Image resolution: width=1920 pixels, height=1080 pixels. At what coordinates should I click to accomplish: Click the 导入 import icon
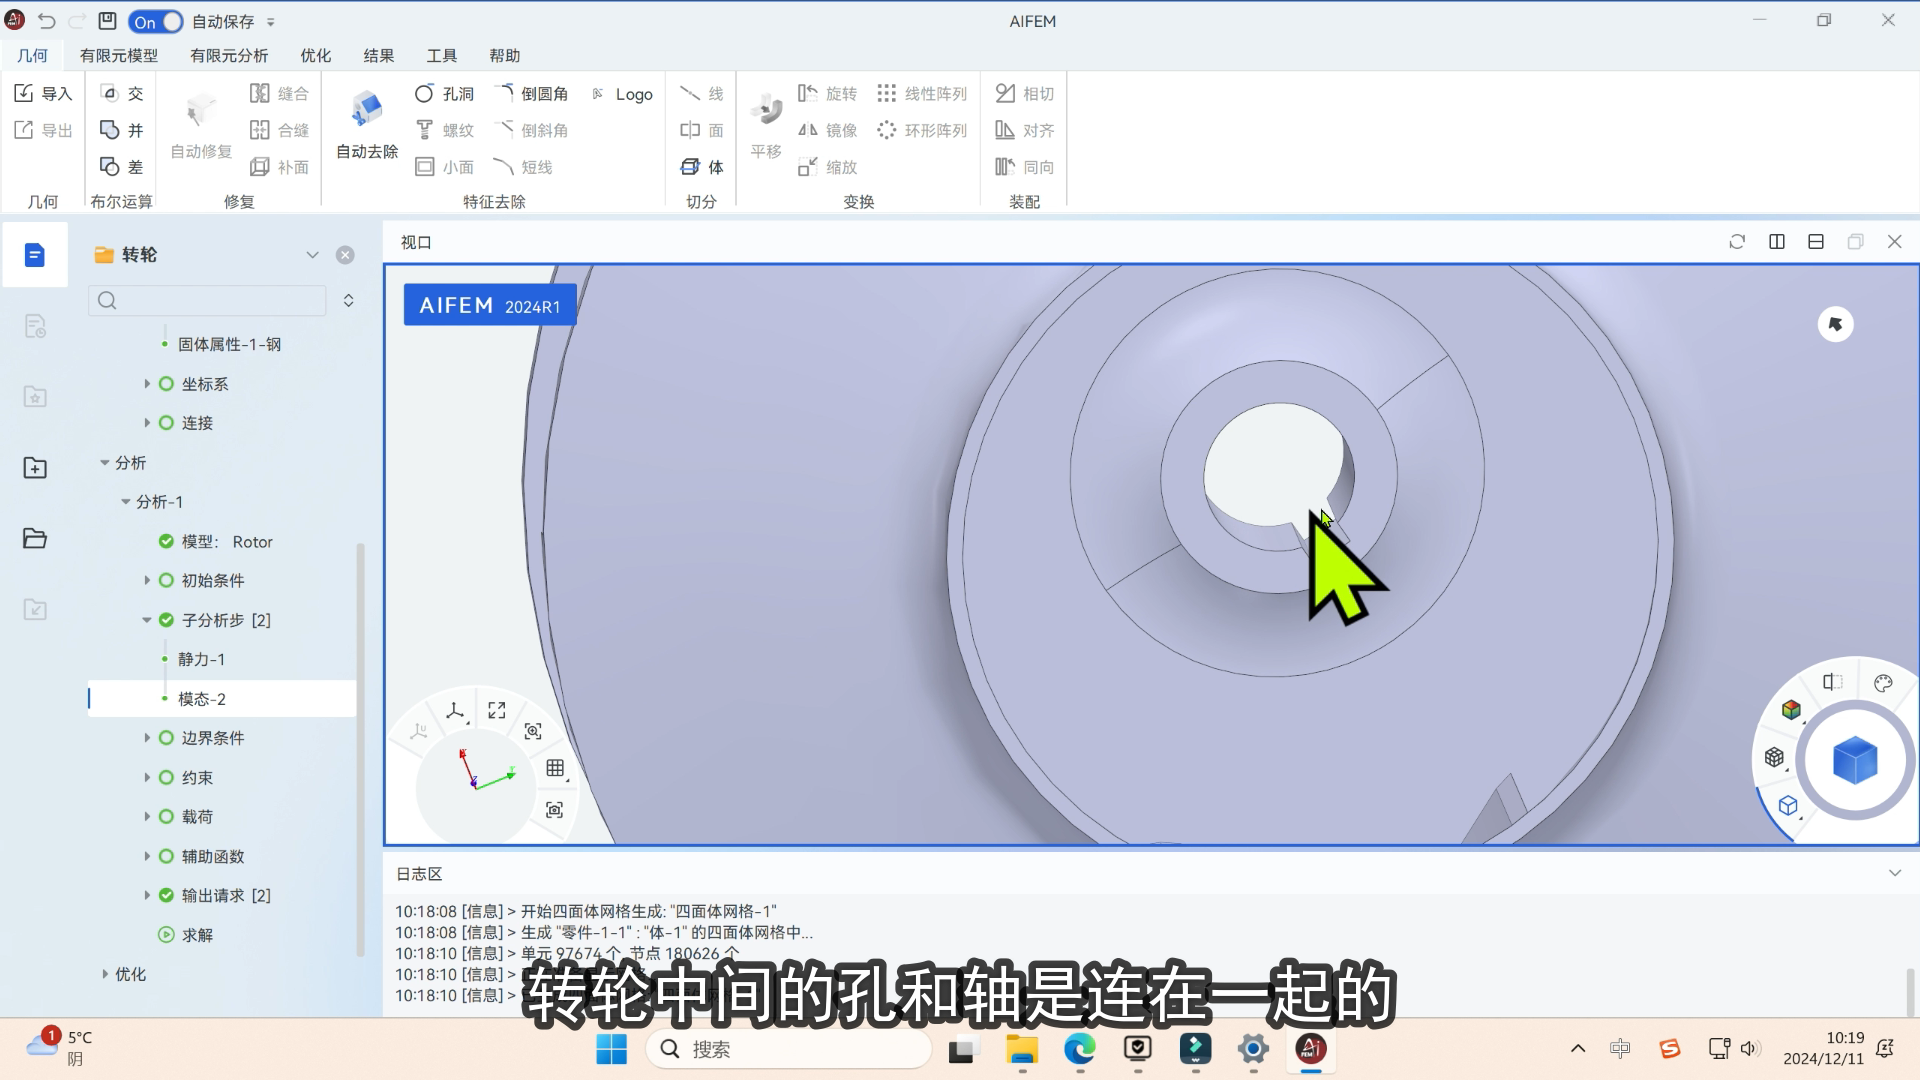pos(24,93)
